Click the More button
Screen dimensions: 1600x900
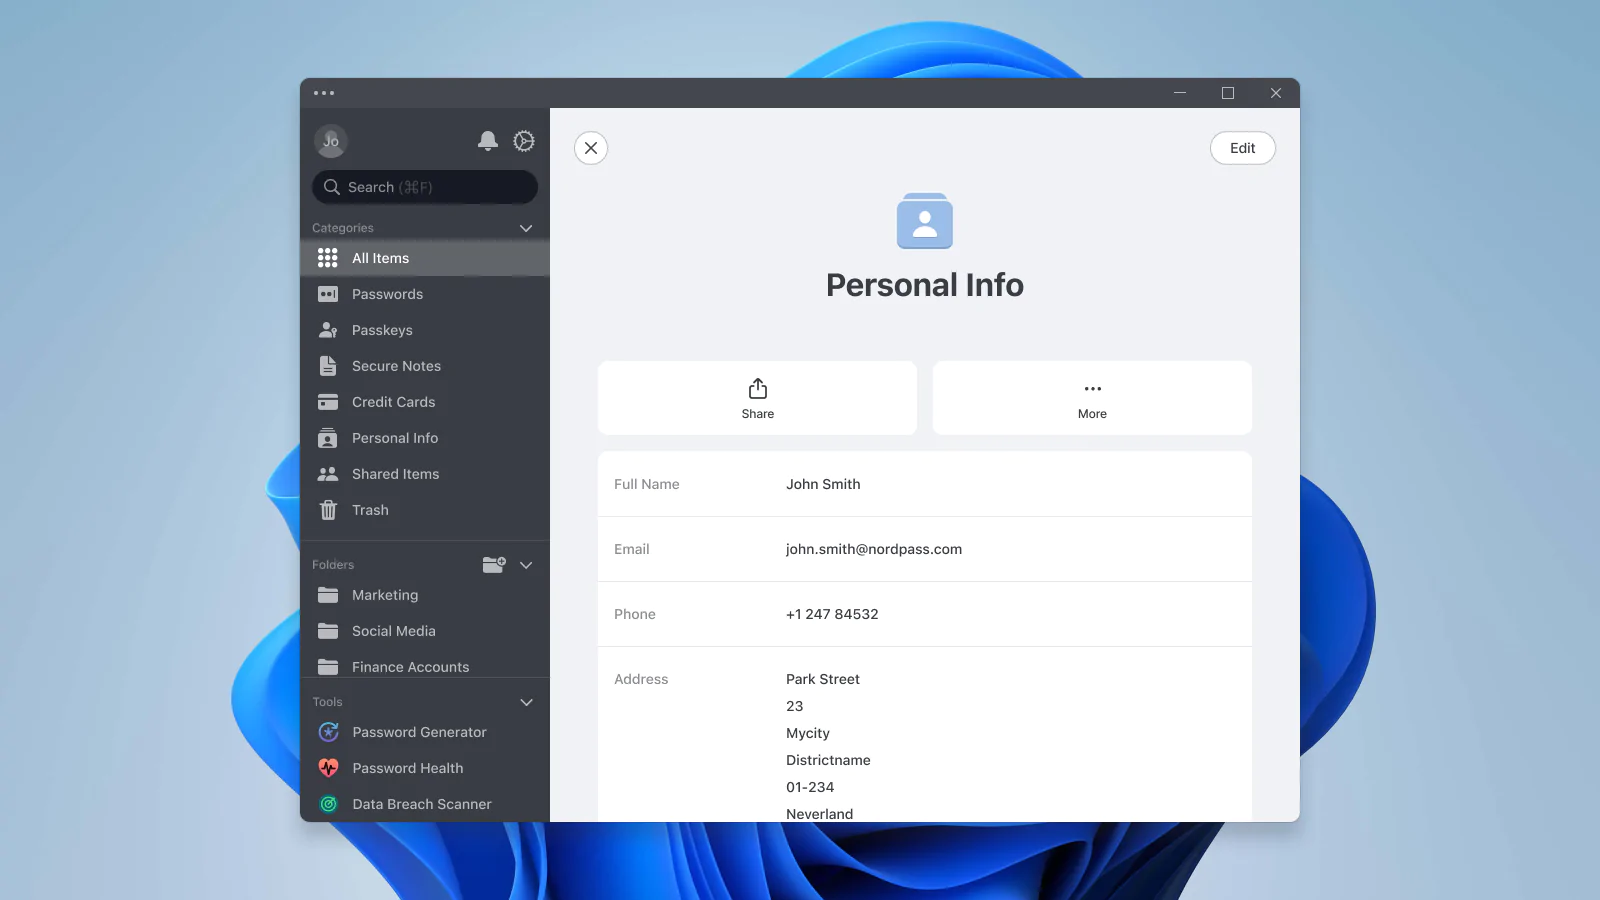(1092, 398)
